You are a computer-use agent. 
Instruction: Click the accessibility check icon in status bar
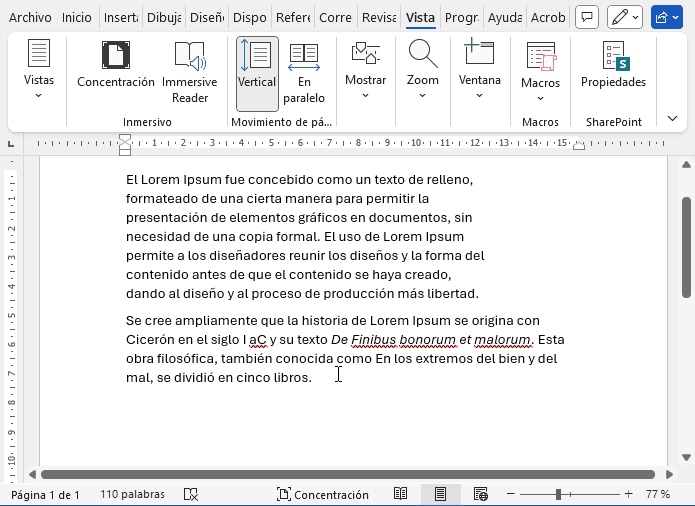[x=190, y=494]
